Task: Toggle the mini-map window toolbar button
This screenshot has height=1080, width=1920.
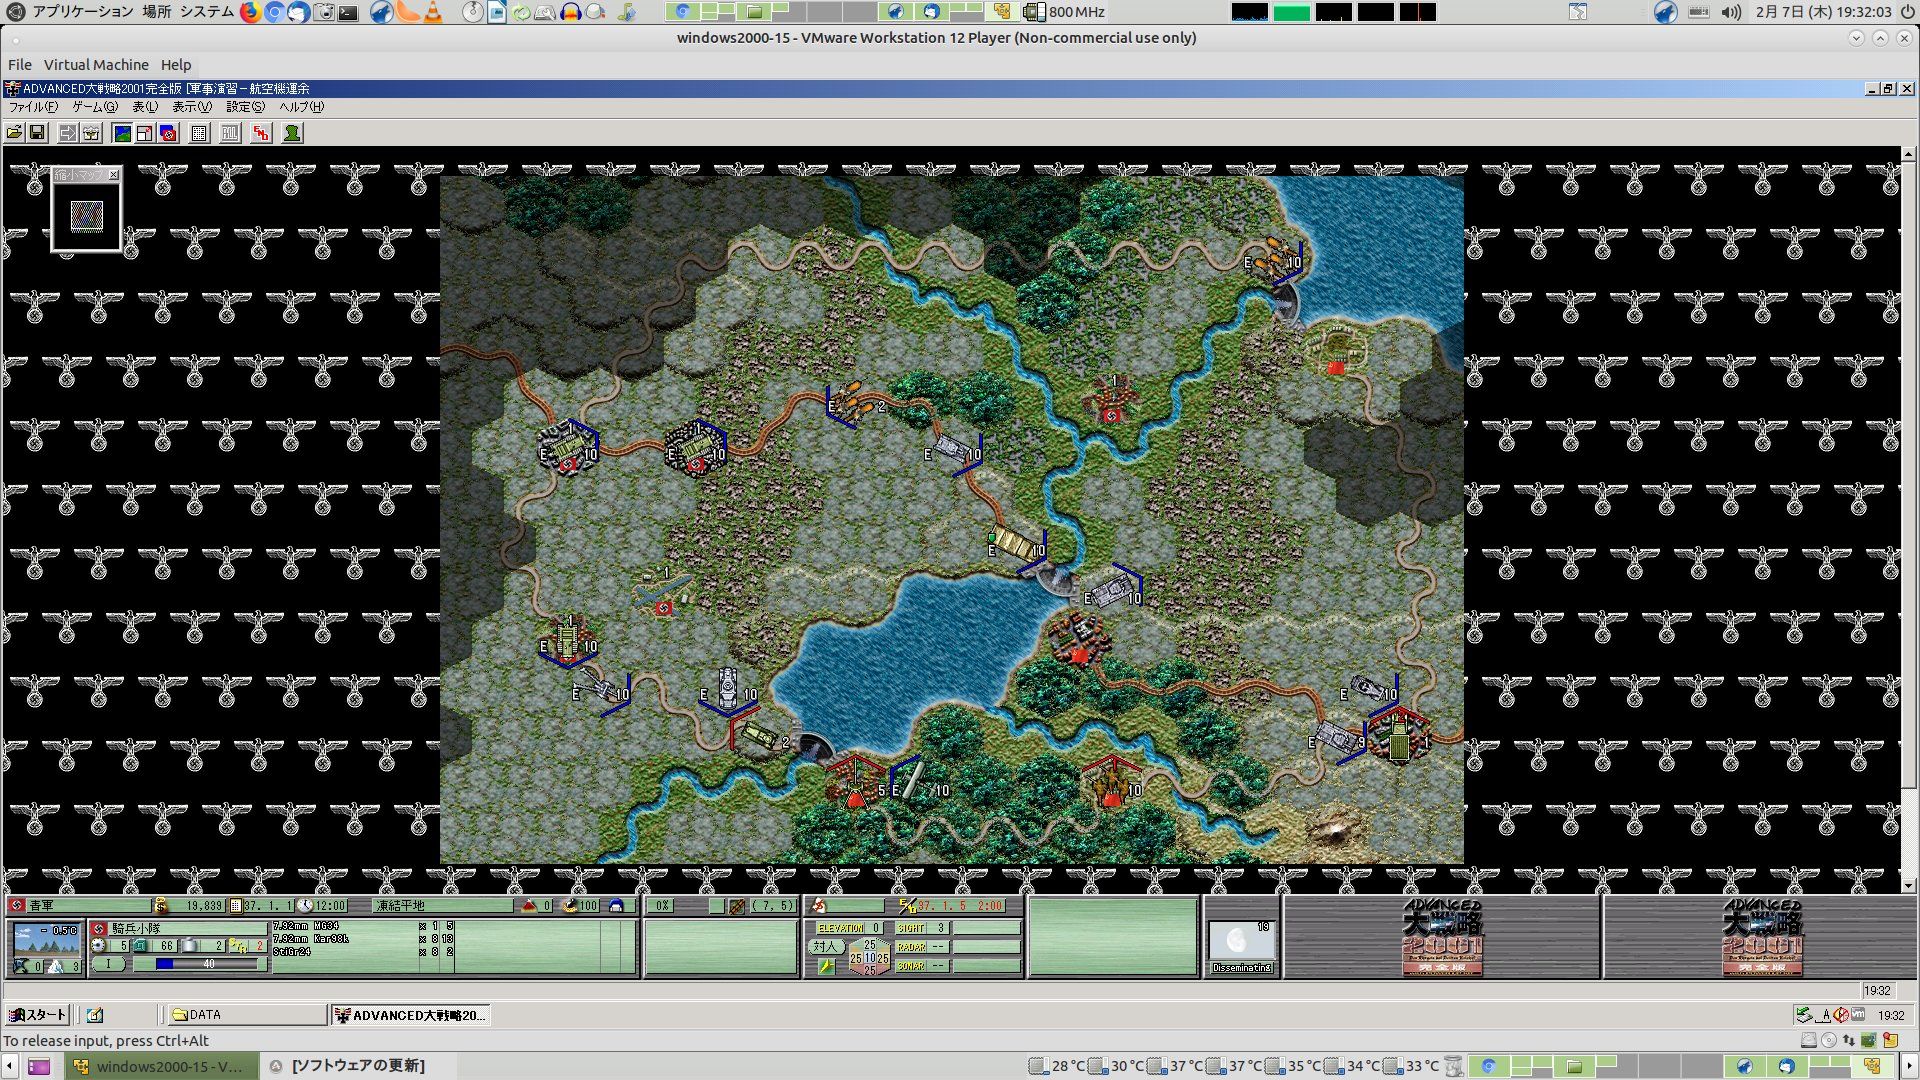Action: [145, 133]
